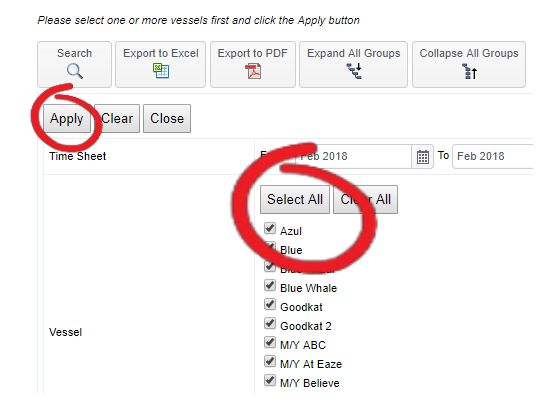
Task: Click the Clear filter button
Action: click(117, 118)
